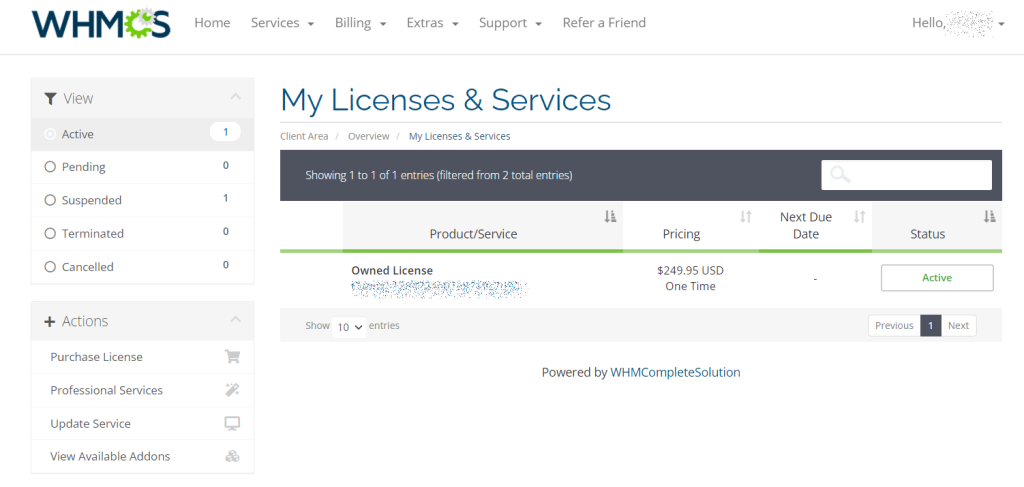
Task: Open the Services dropdown menu
Action: pos(282,23)
